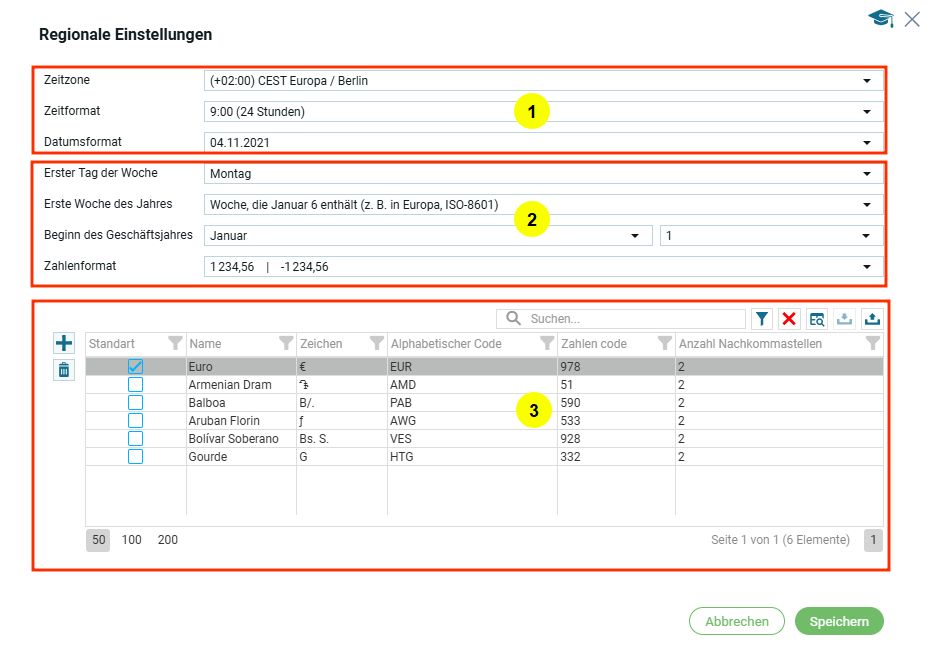Screen dimensions: 929x648
Task: Open help via the graduation cap icon
Action: click(880, 19)
